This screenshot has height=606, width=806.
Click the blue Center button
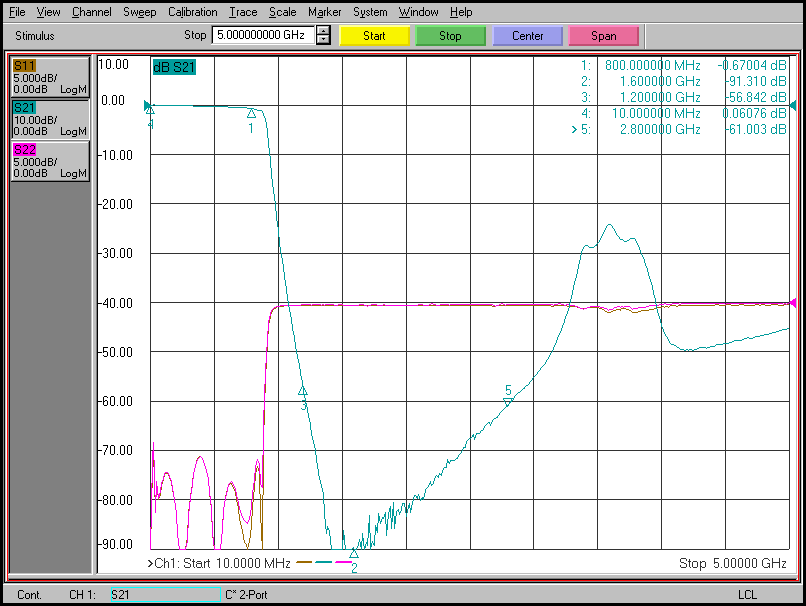527,36
